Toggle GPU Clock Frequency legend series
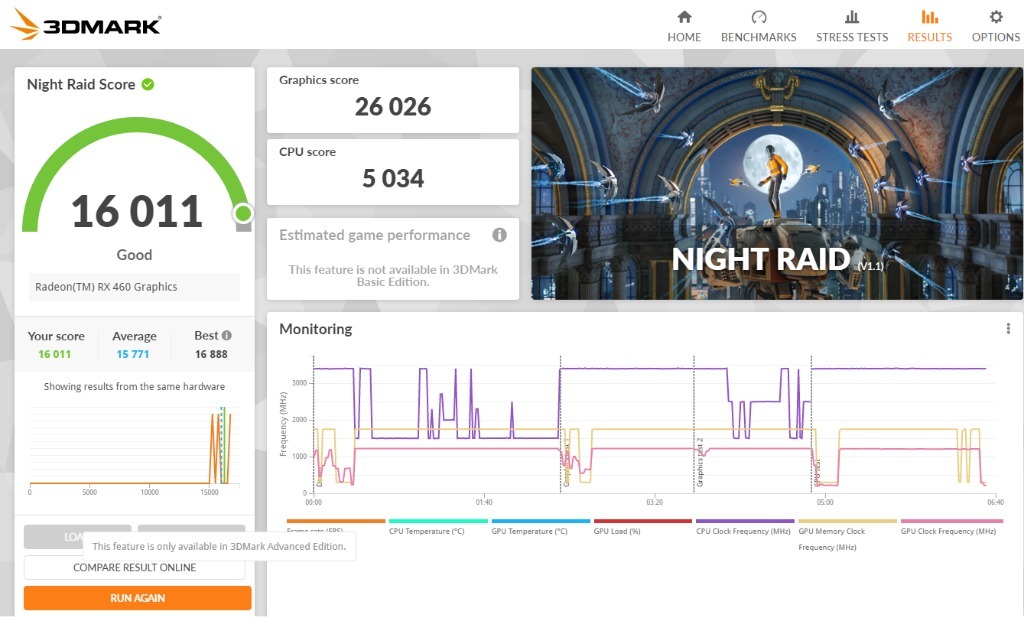 948,531
